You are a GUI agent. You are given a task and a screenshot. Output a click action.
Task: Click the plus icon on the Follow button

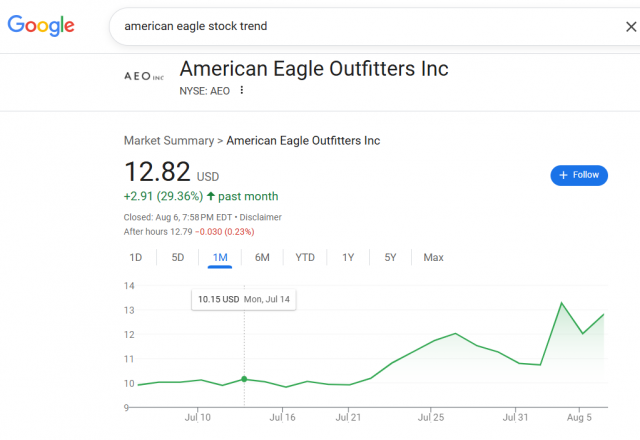click(563, 175)
